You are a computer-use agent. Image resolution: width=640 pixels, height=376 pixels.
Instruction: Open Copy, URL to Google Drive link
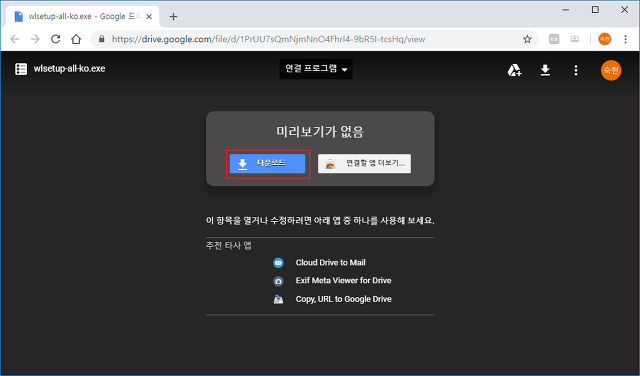pos(343,299)
